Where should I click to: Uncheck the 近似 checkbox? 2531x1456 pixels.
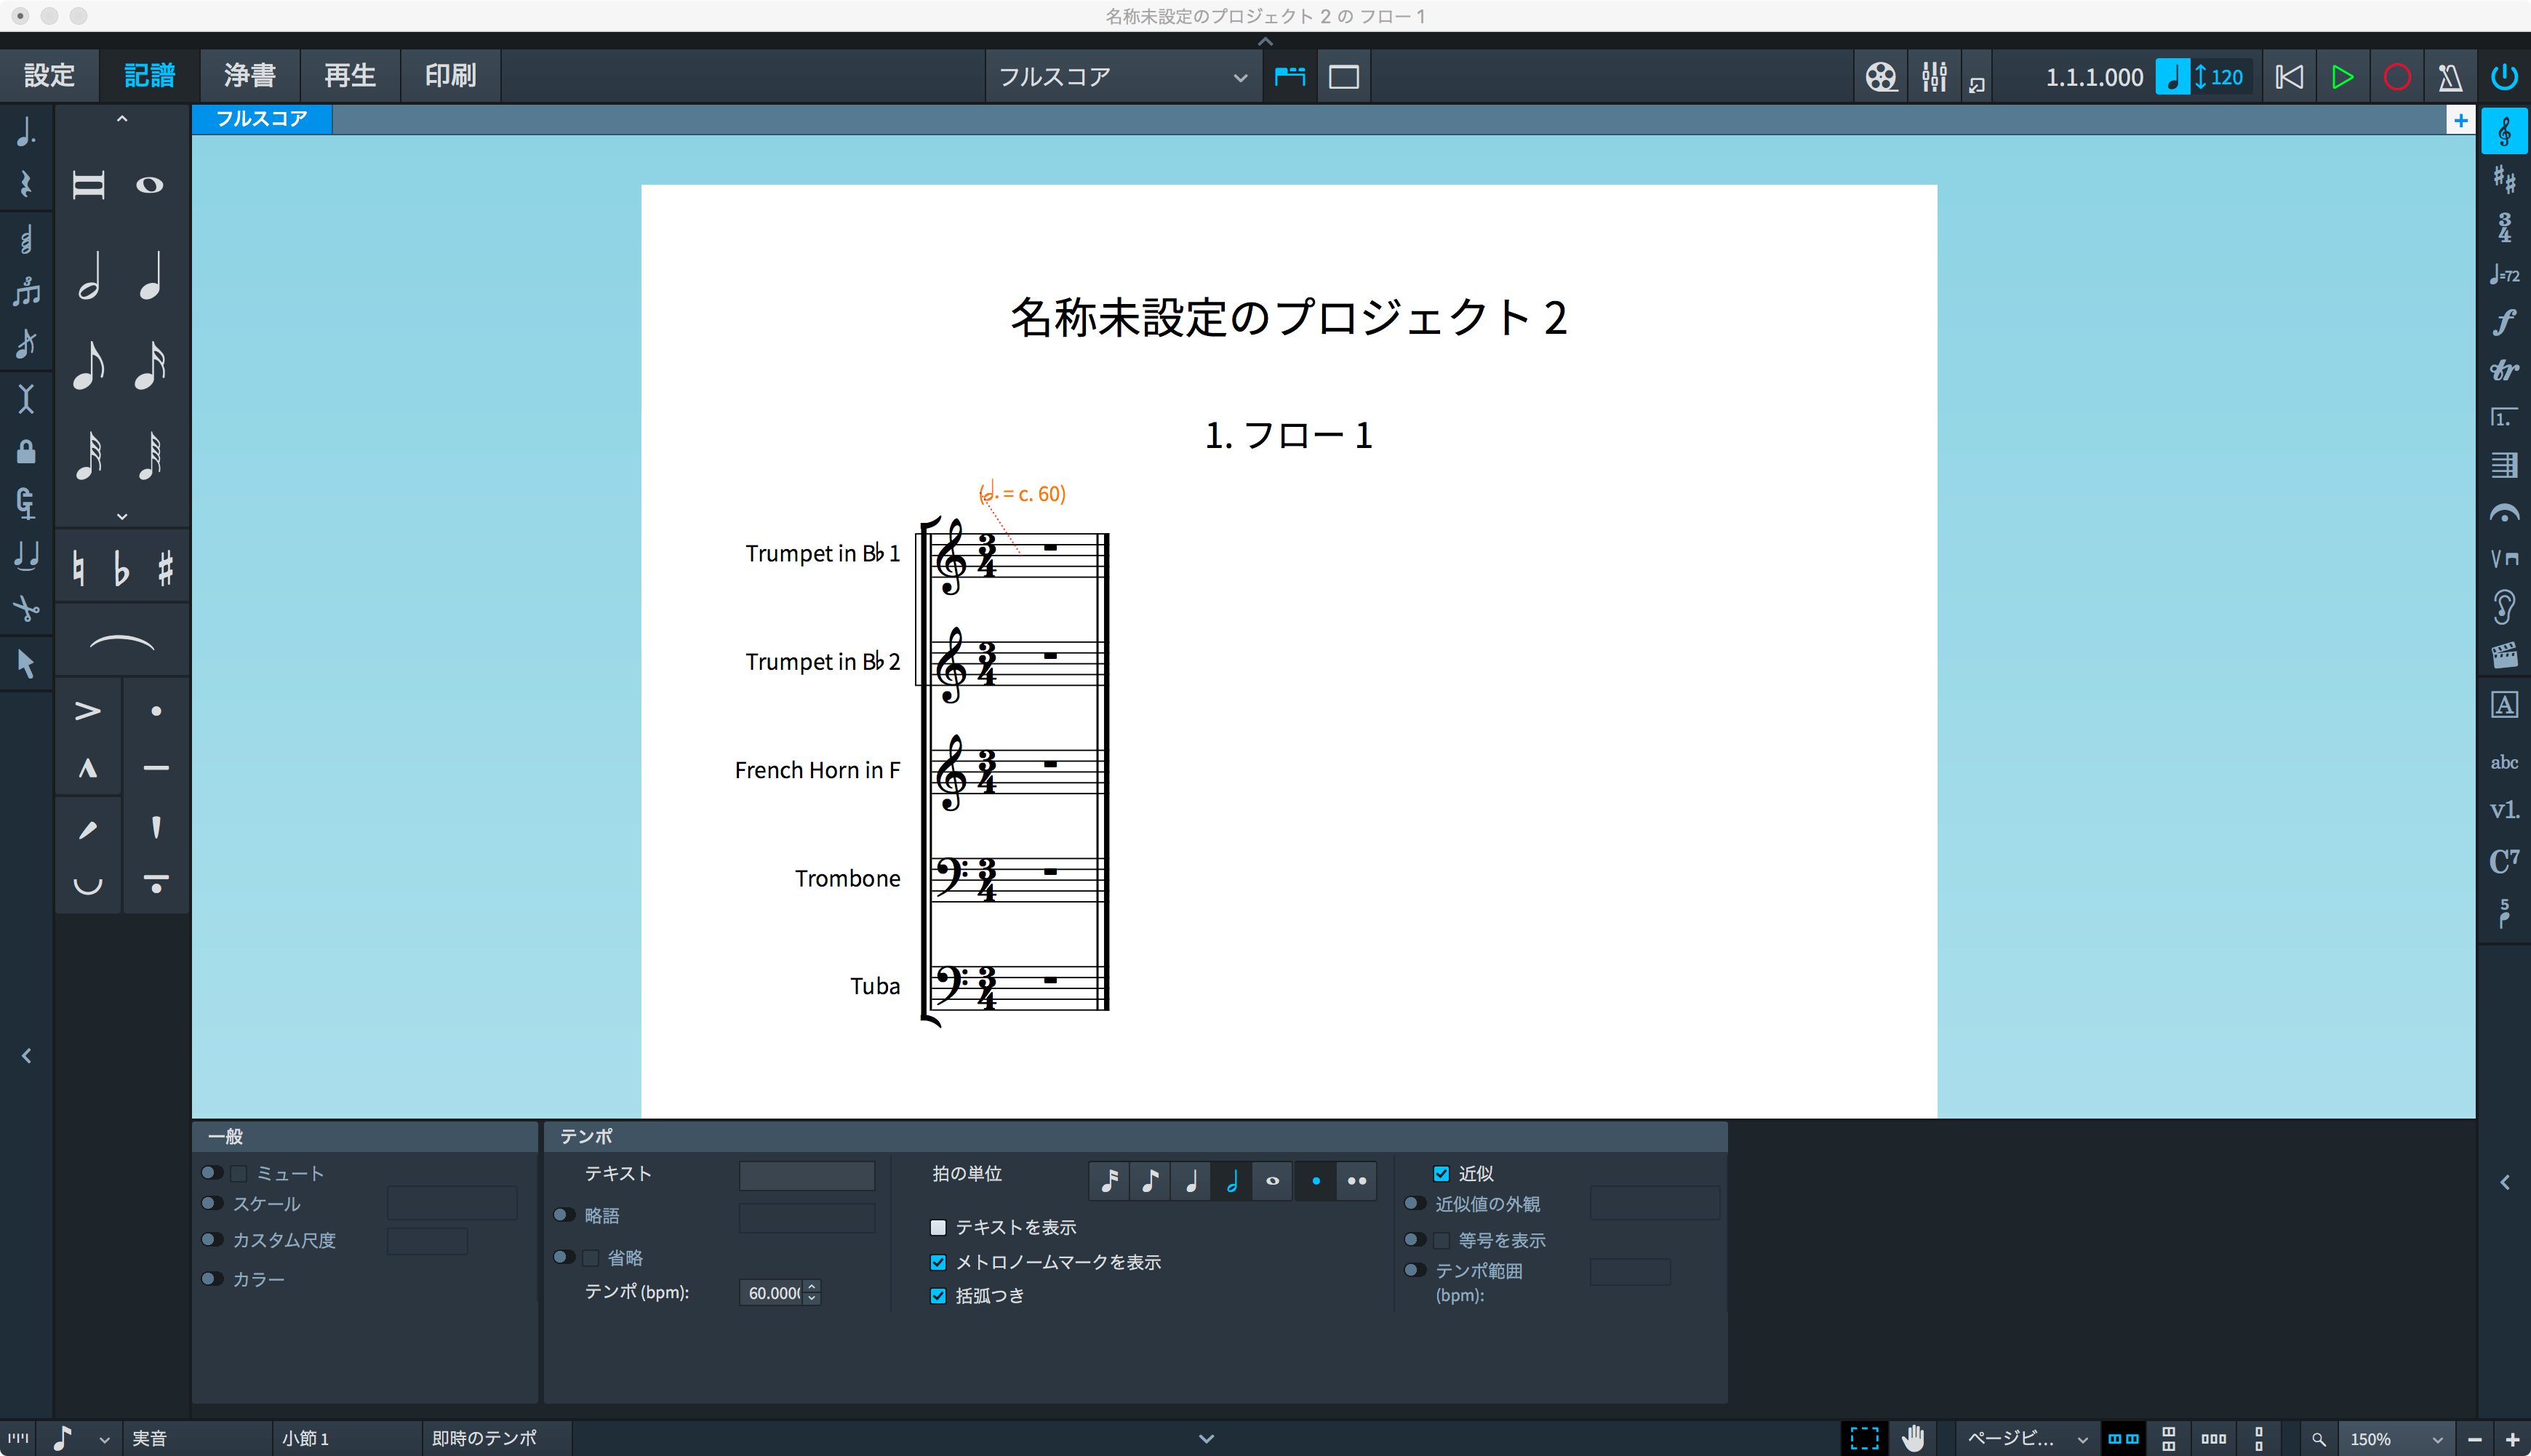pyautogui.click(x=1441, y=1174)
